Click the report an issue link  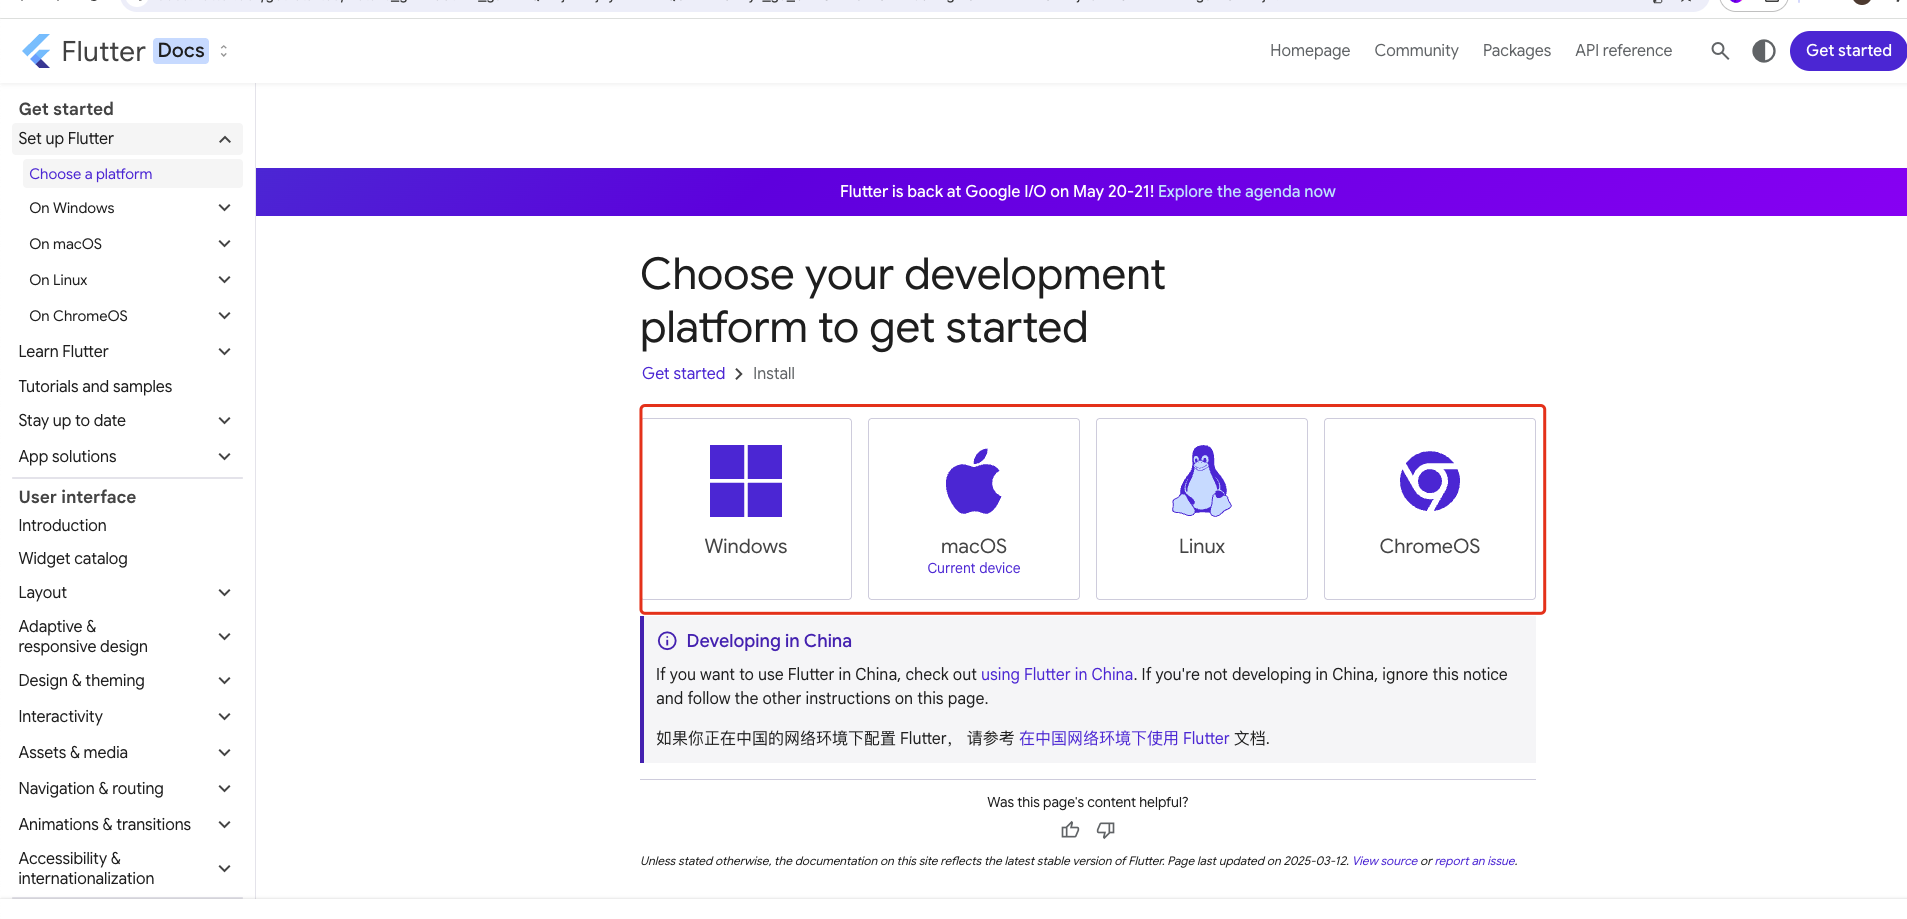click(1475, 861)
